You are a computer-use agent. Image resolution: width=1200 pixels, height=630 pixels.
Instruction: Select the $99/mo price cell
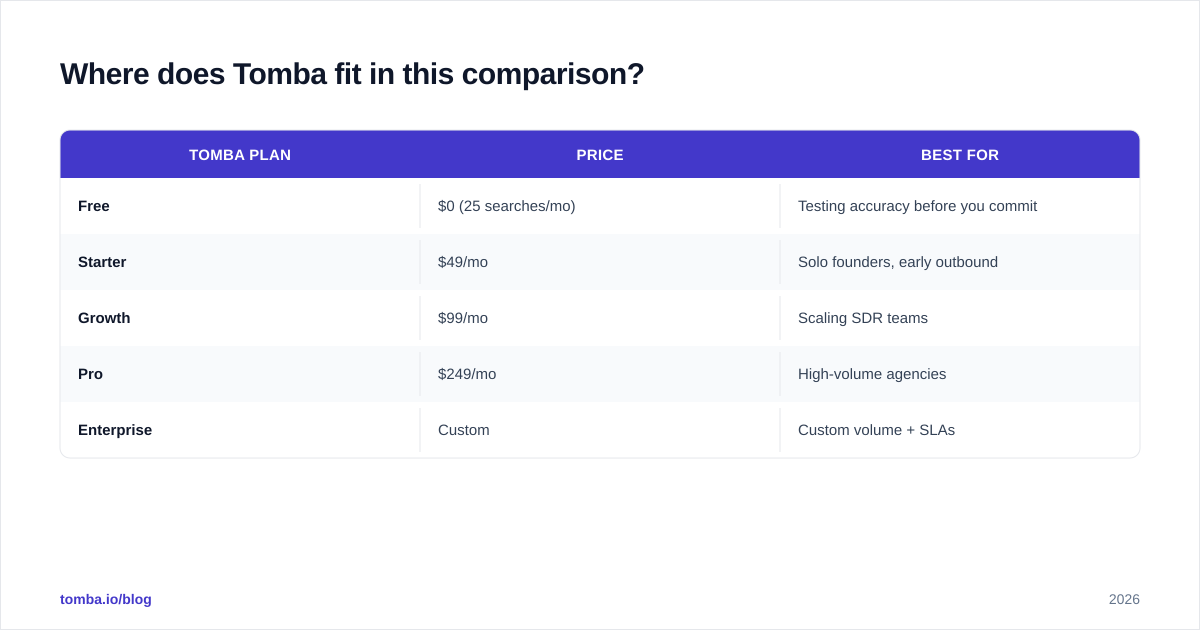point(600,318)
